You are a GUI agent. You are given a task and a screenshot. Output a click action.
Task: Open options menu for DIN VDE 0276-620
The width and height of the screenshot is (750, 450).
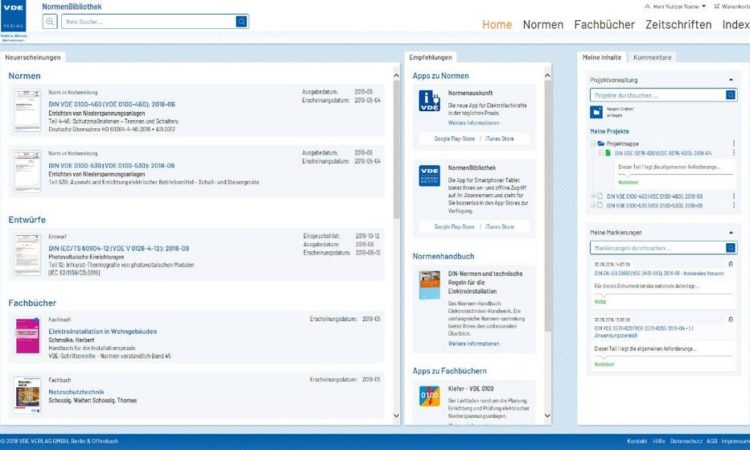click(x=733, y=153)
